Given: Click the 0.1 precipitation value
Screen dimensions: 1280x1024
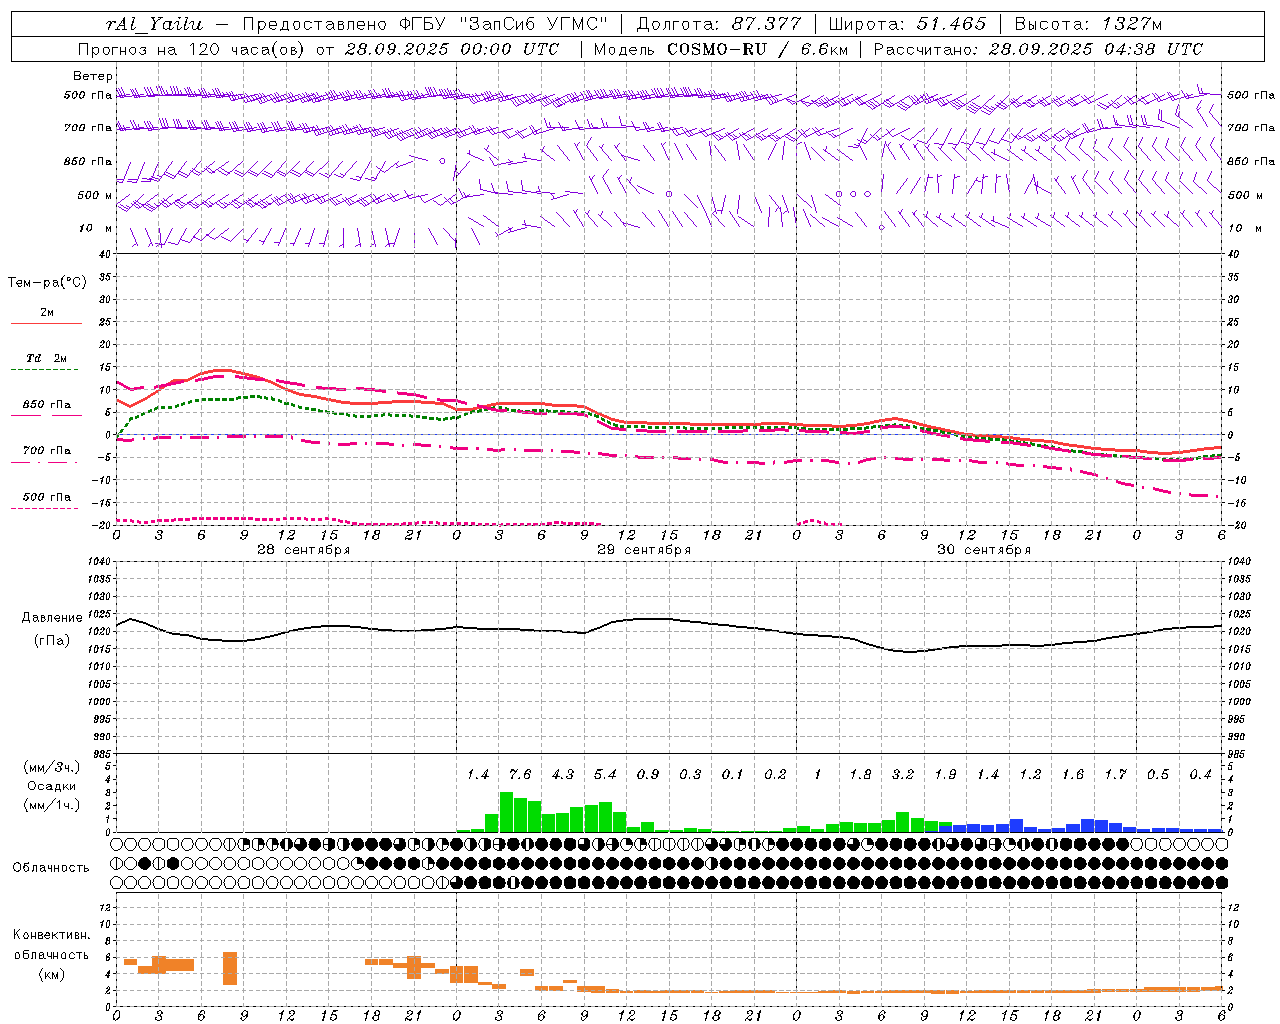Looking at the screenshot, I should click(733, 774).
